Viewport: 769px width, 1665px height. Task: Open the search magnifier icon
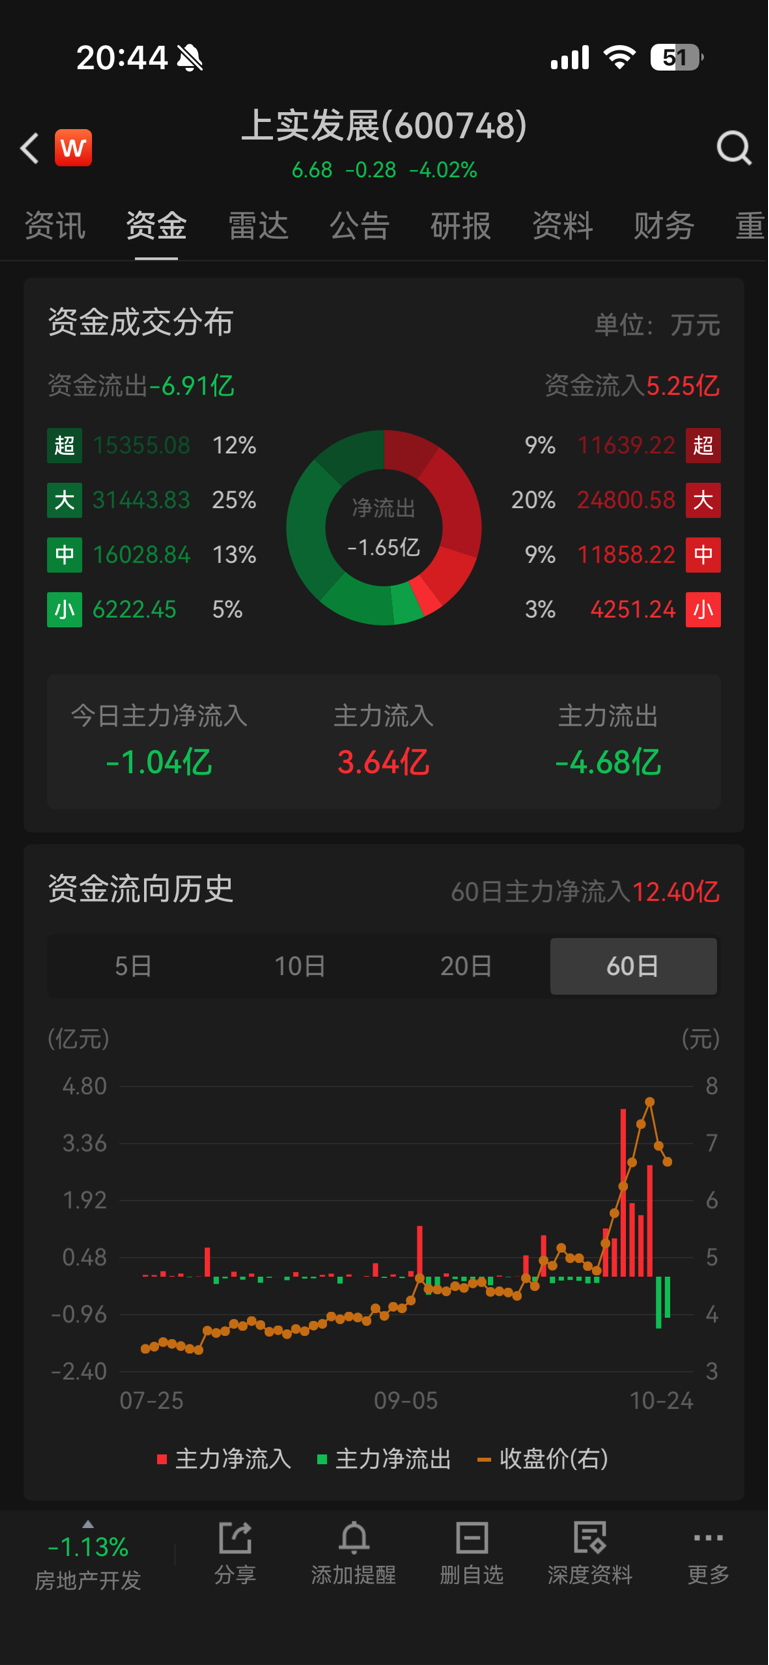tap(734, 148)
